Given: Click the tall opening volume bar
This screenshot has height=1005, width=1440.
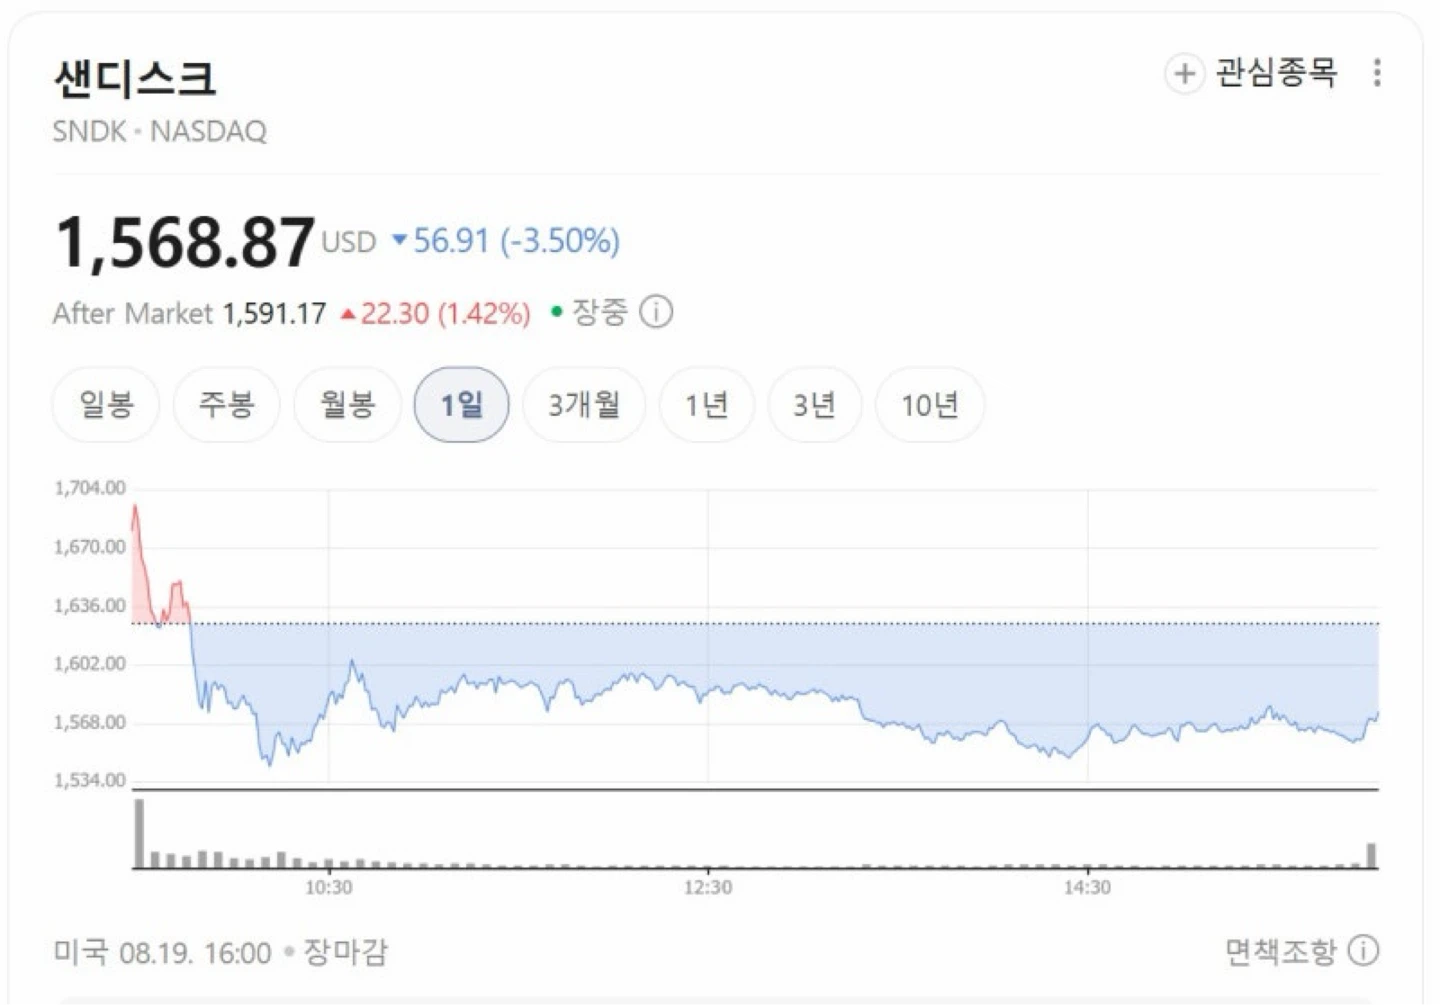Looking at the screenshot, I should 140,833.
